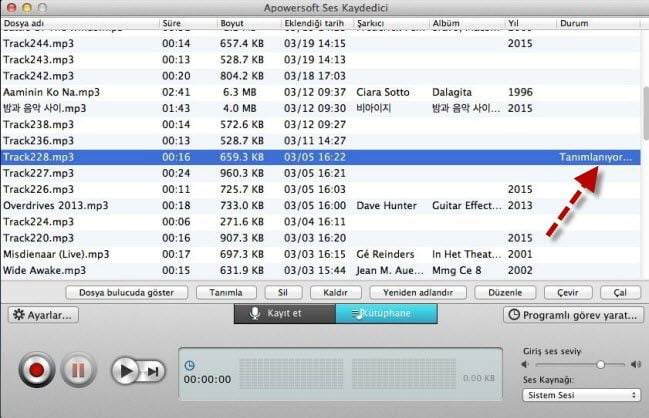Select Track228.mp3 row

[x=321, y=157]
